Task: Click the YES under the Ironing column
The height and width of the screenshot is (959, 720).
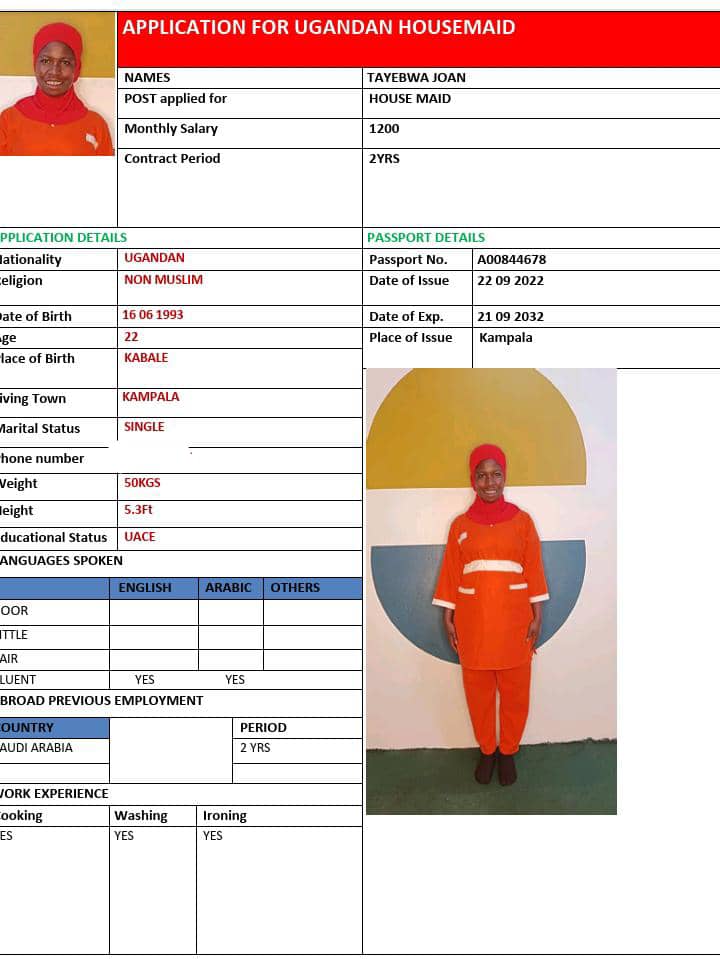Action: coord(213,835)
